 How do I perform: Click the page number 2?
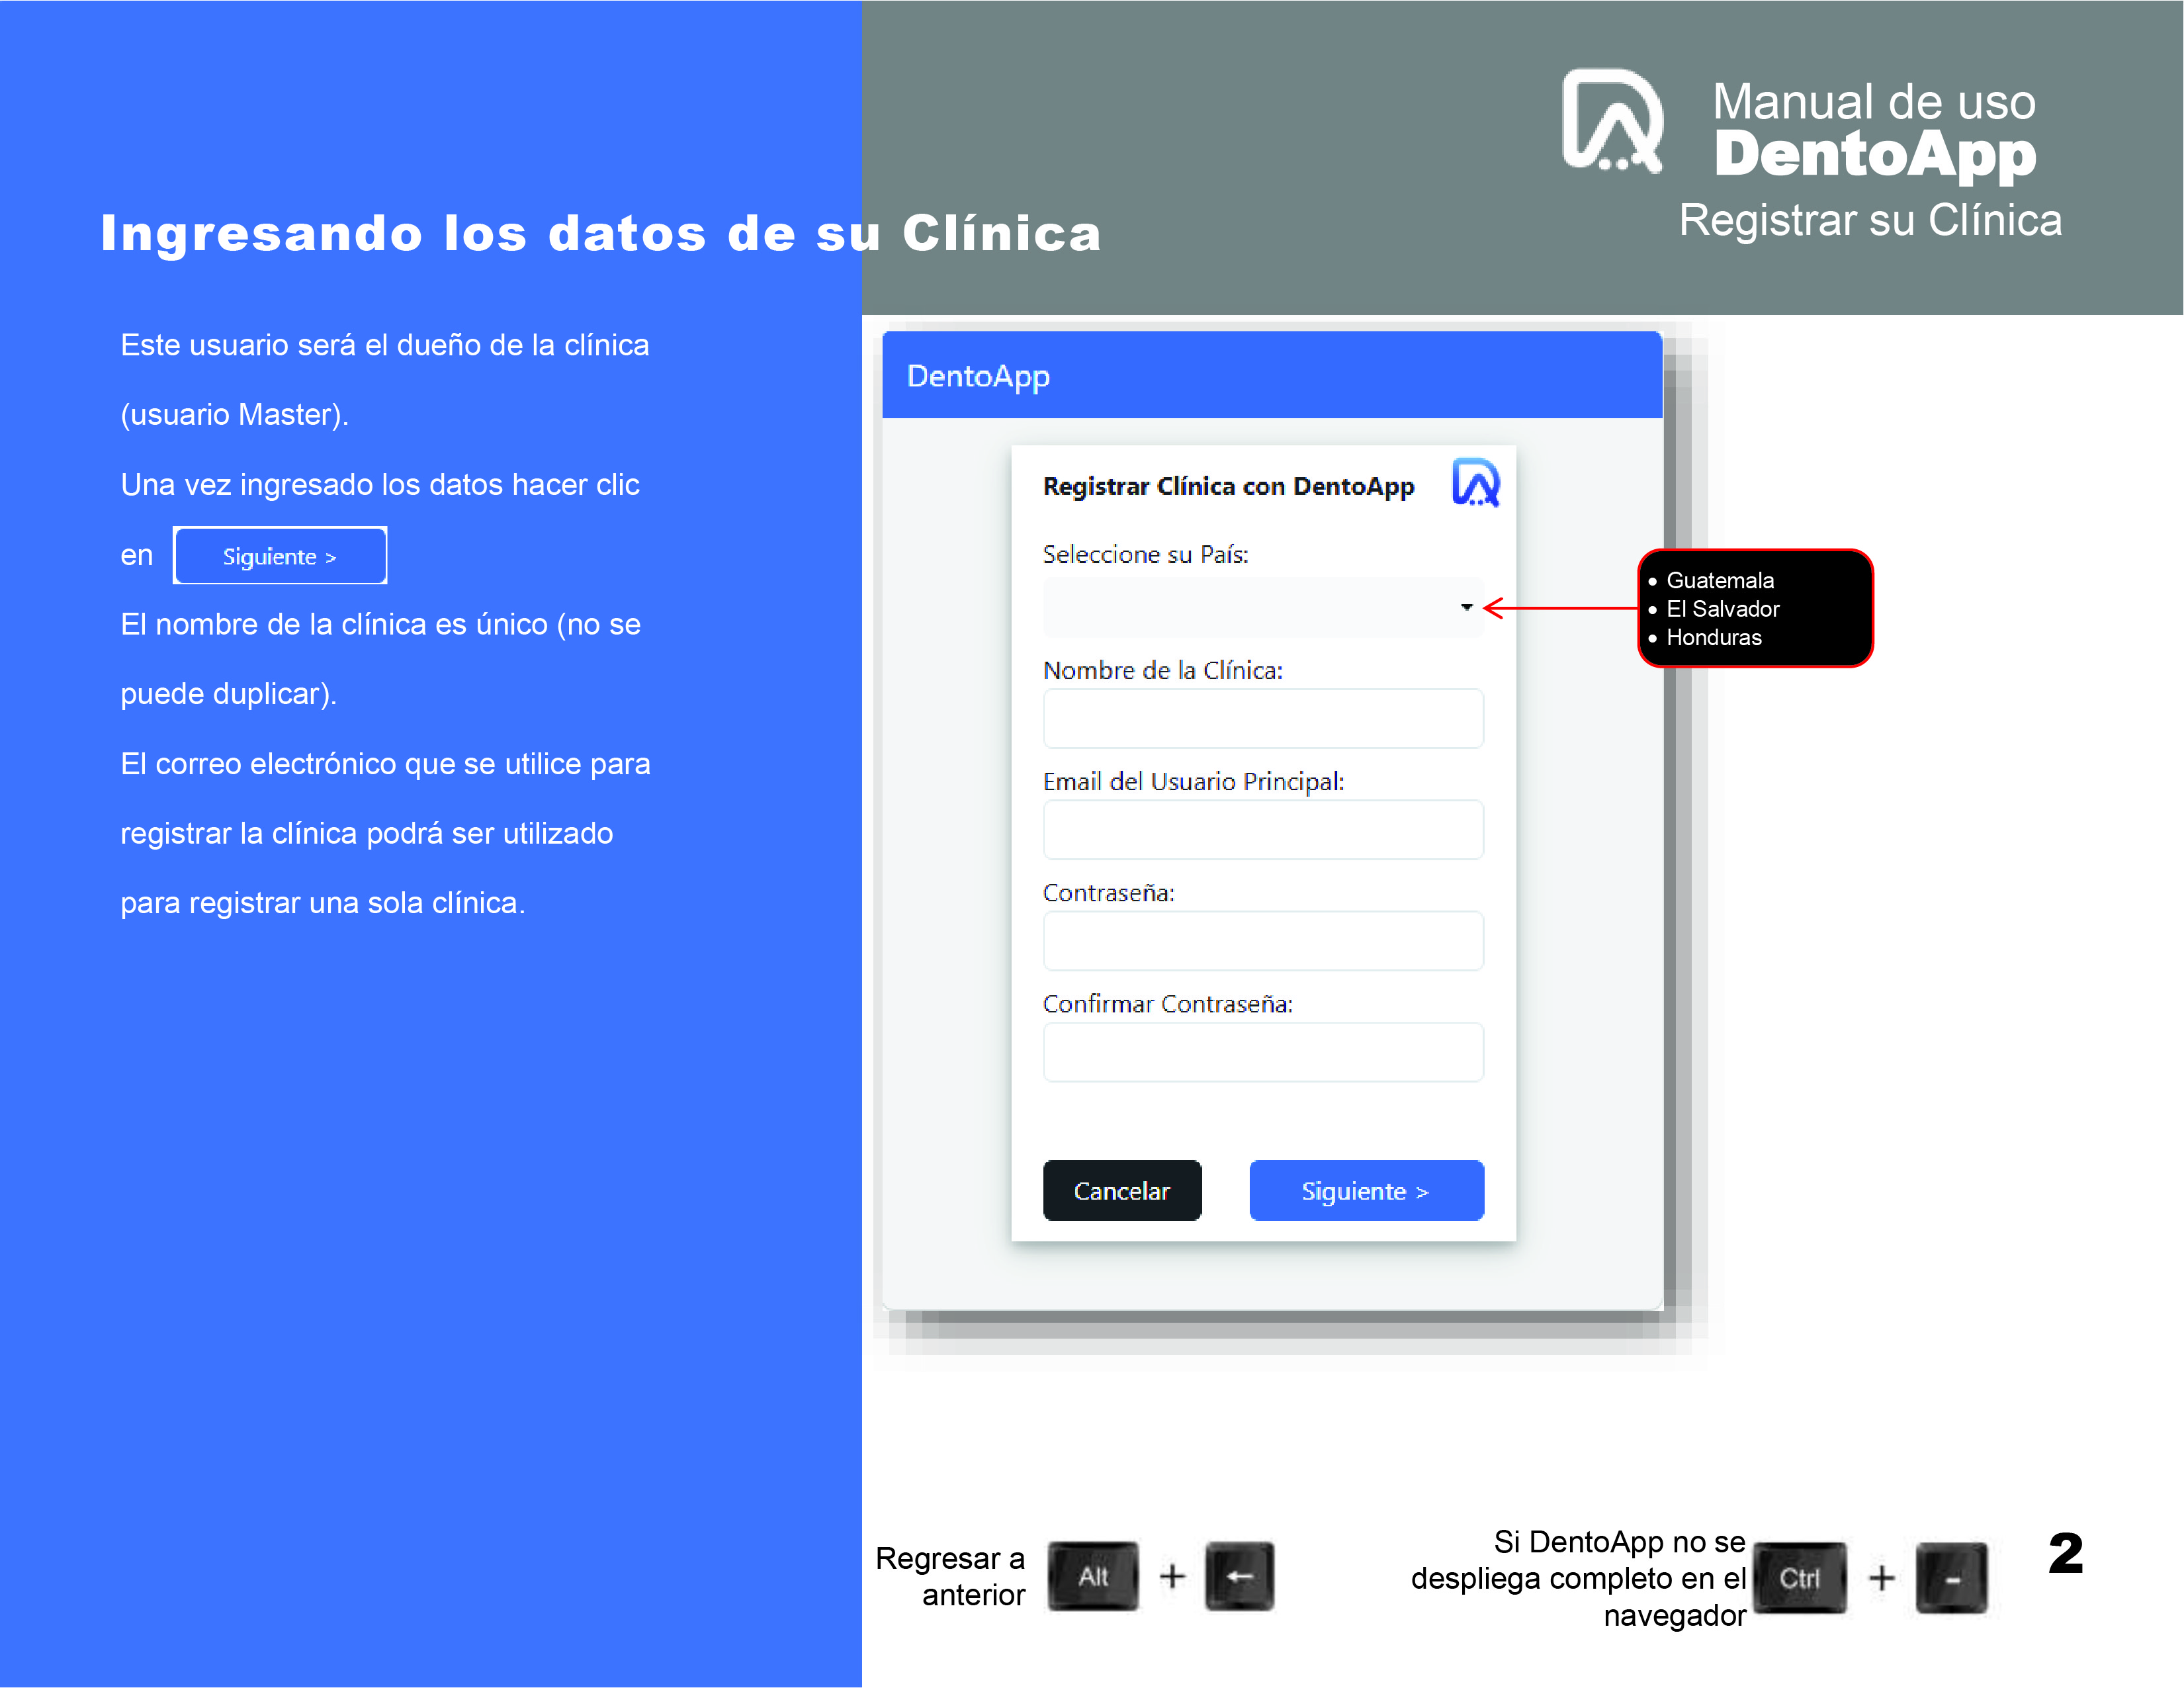pyautogui.click(x=2066, y=1553)
